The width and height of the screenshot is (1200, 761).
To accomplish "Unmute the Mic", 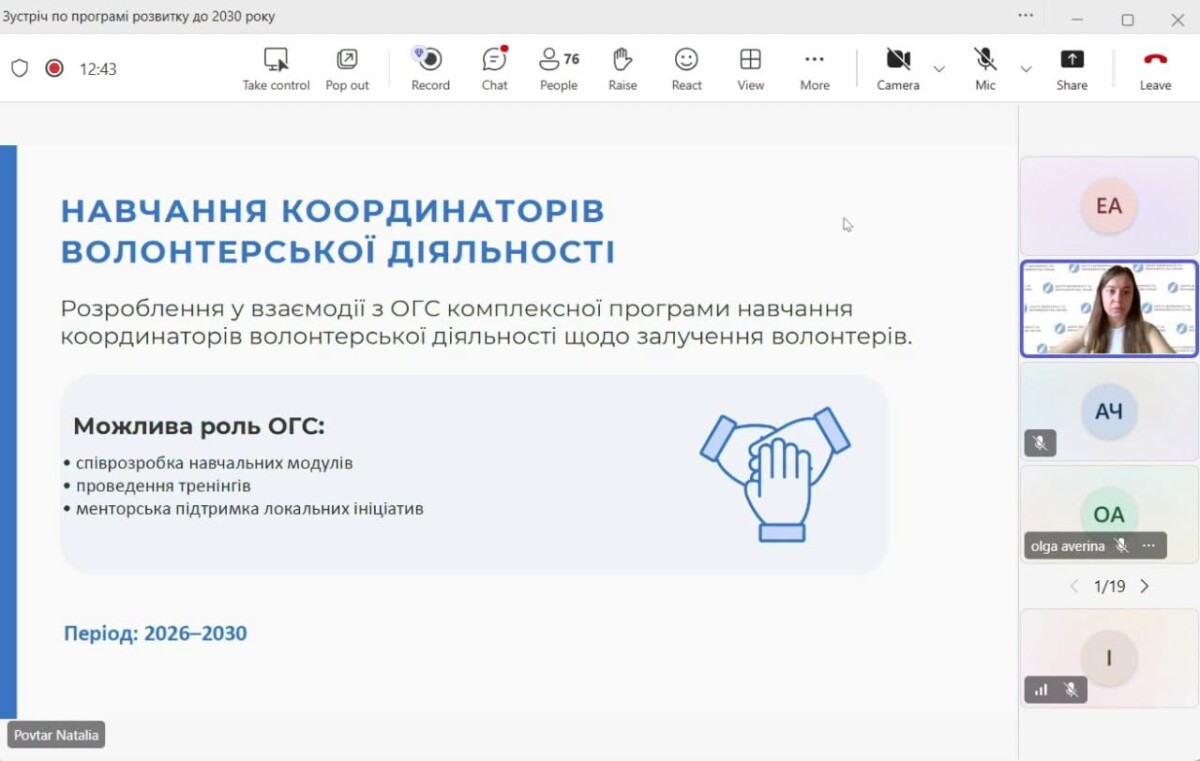I will (x=986, y=69).
